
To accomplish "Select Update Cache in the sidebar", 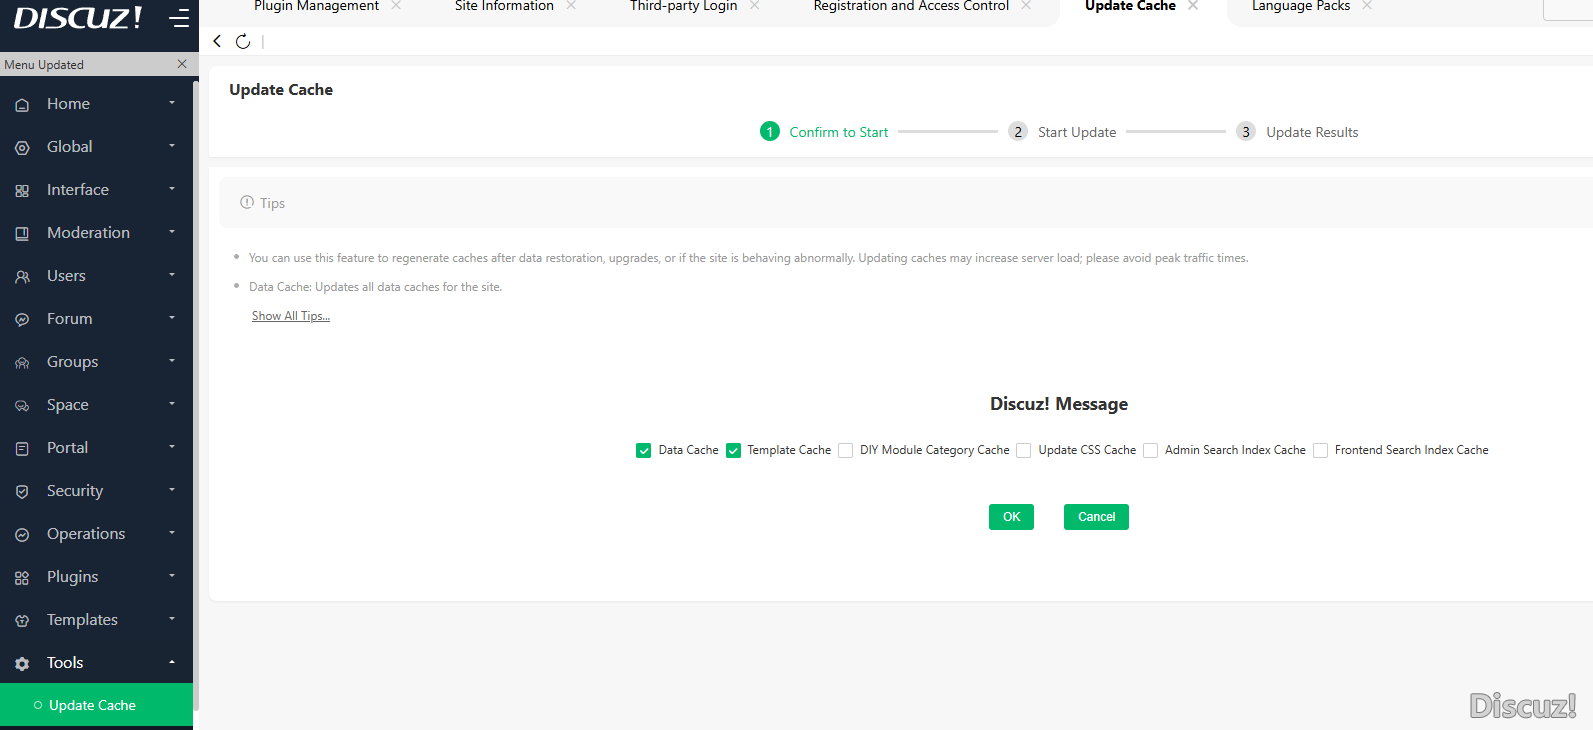I will tap(92, 705).
